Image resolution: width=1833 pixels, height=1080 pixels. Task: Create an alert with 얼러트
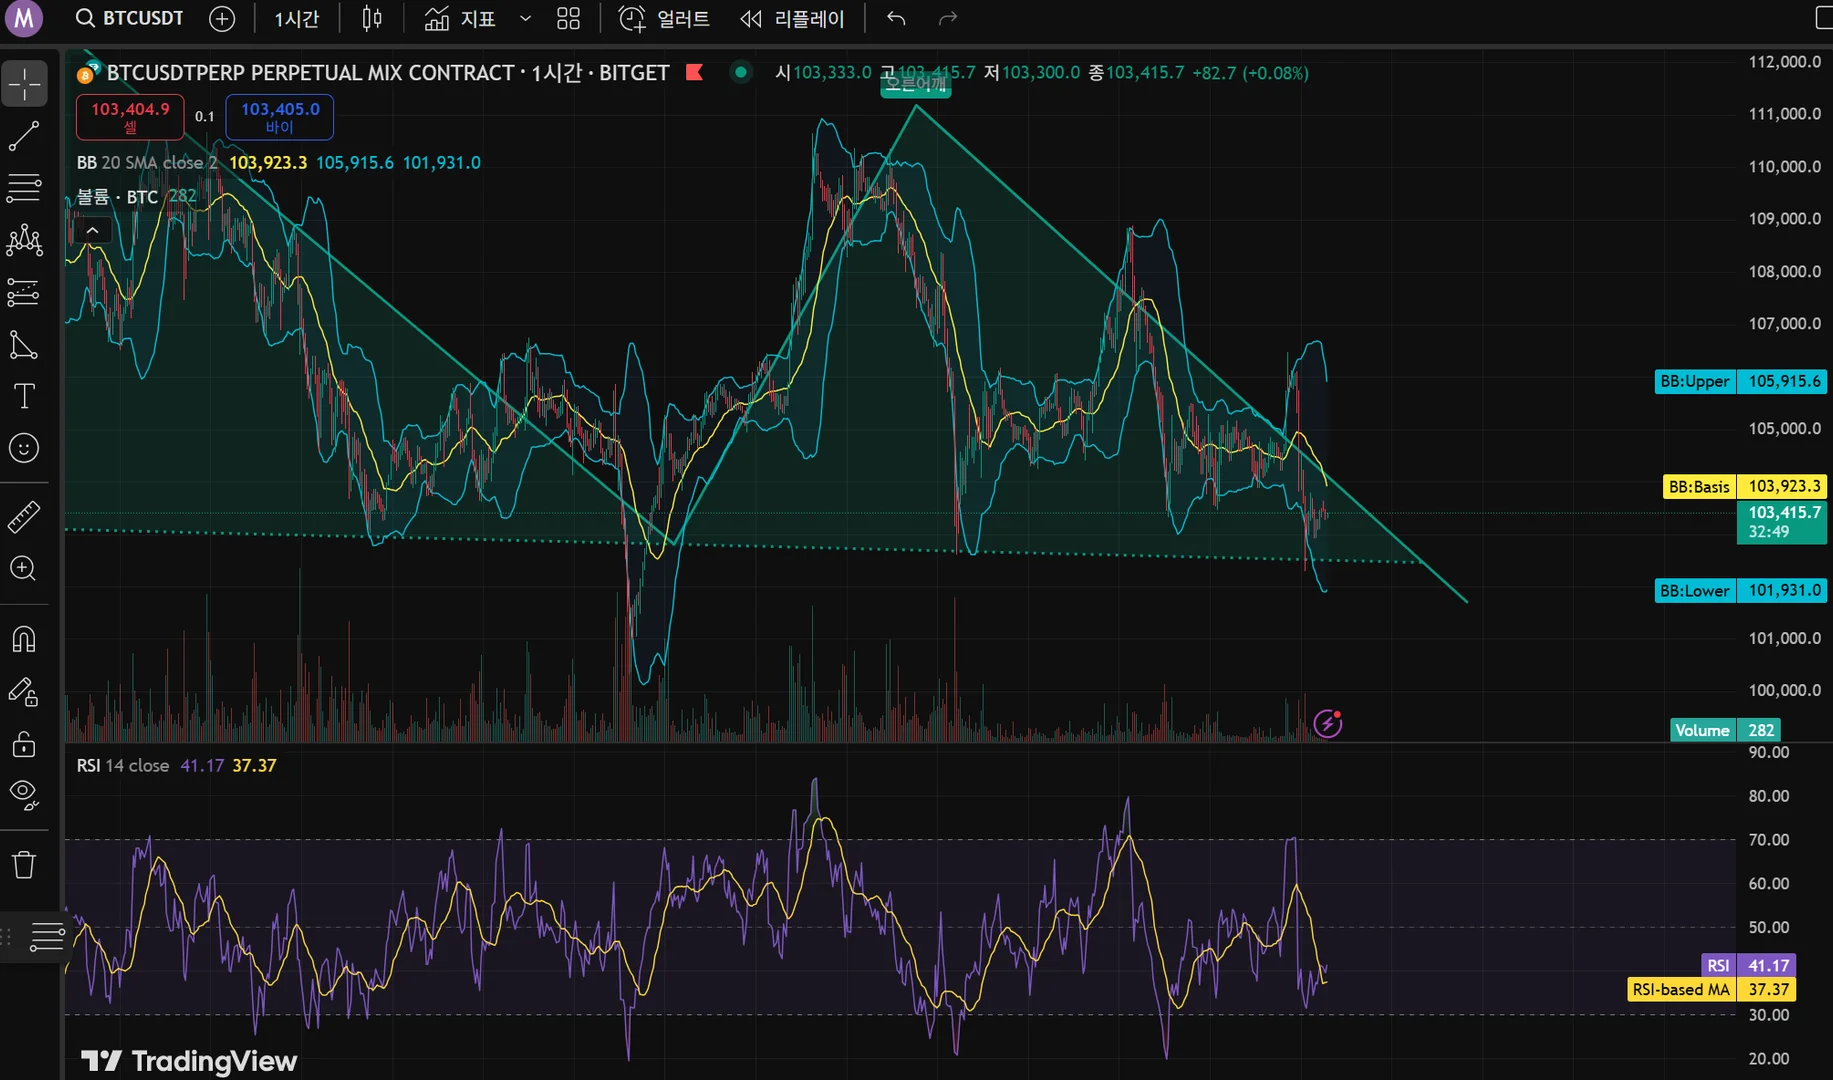pos(665,19)
